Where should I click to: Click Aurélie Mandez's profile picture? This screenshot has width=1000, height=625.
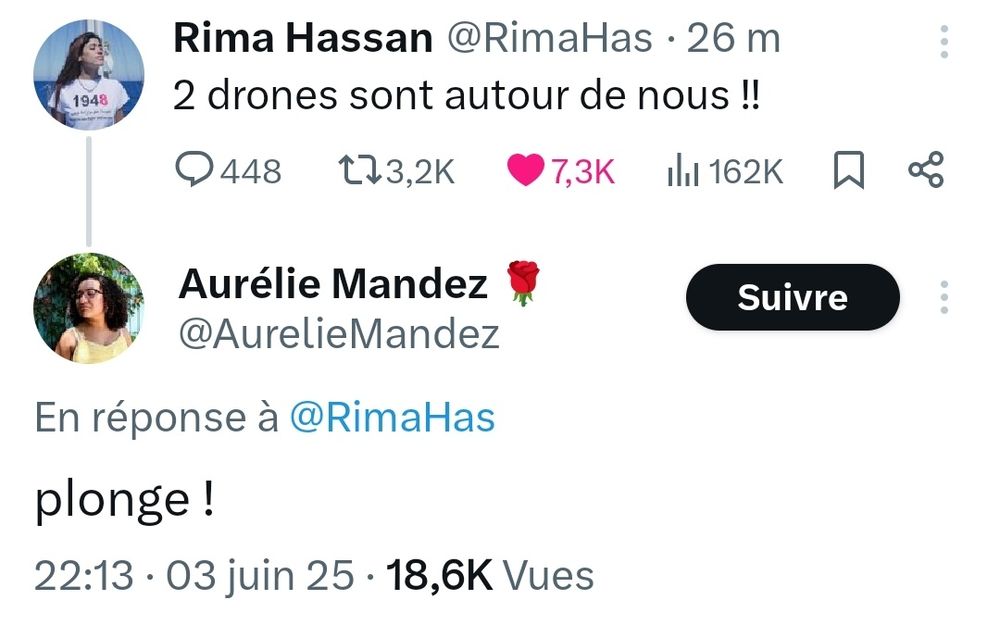(x=89, y=308)
